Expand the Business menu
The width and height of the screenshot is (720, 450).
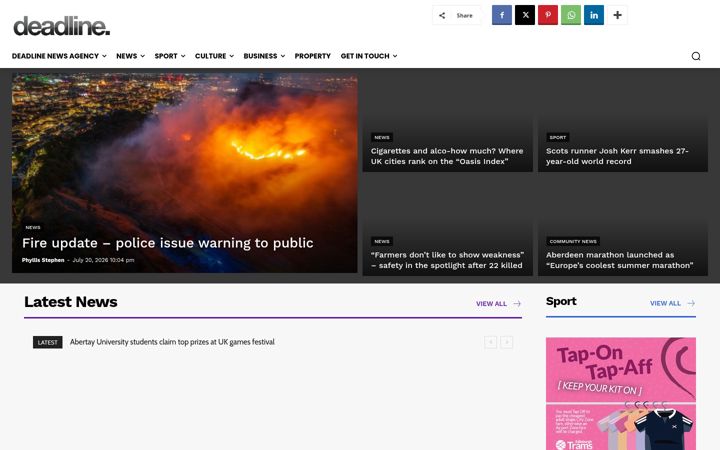(264, 56)
